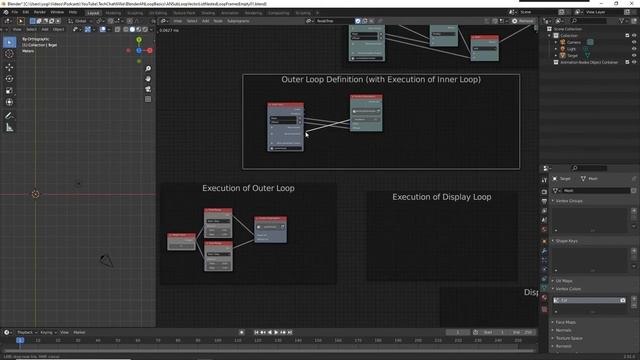Click the Blender logo menu icon
This screenshot has width=640, height=360.
6,12
